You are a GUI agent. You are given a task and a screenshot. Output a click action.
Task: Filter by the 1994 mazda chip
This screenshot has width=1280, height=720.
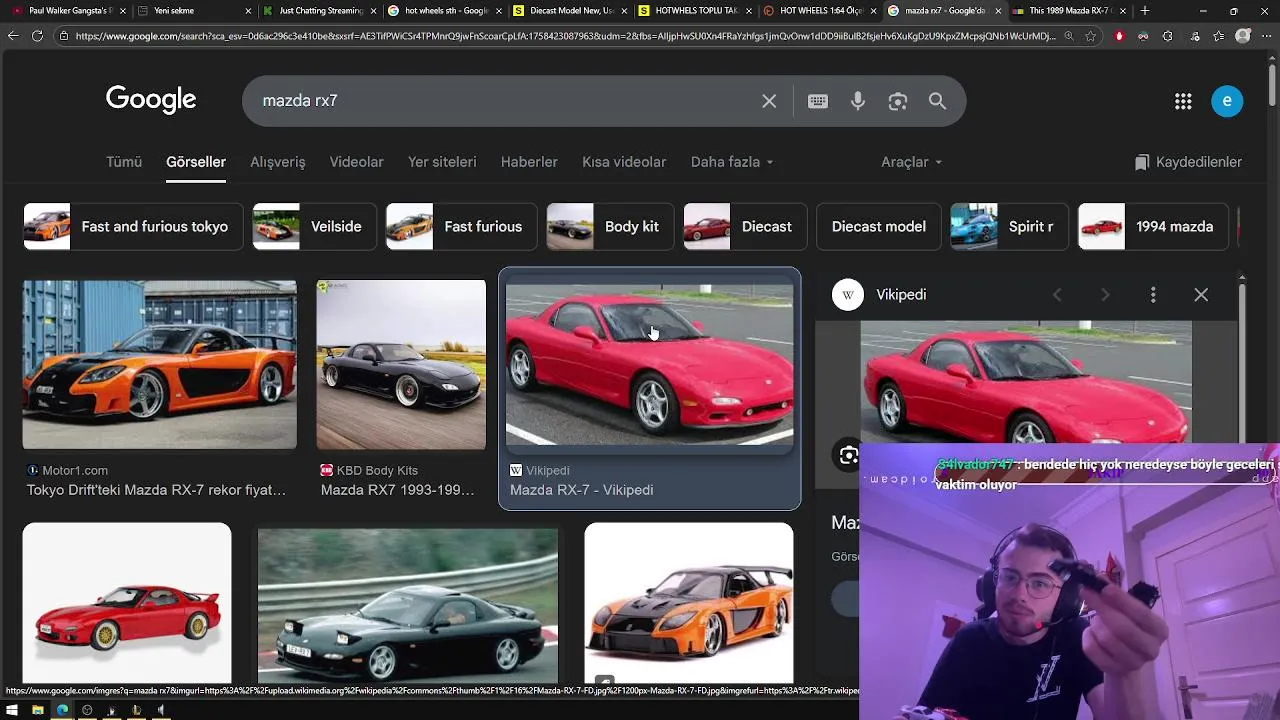click(x=1153, y=227)
